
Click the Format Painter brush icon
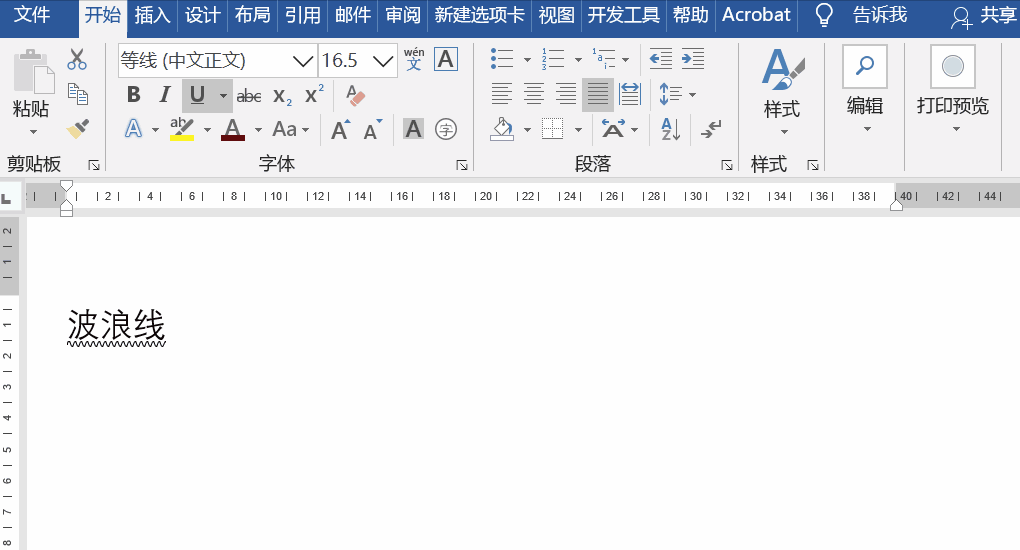point(78,128)
